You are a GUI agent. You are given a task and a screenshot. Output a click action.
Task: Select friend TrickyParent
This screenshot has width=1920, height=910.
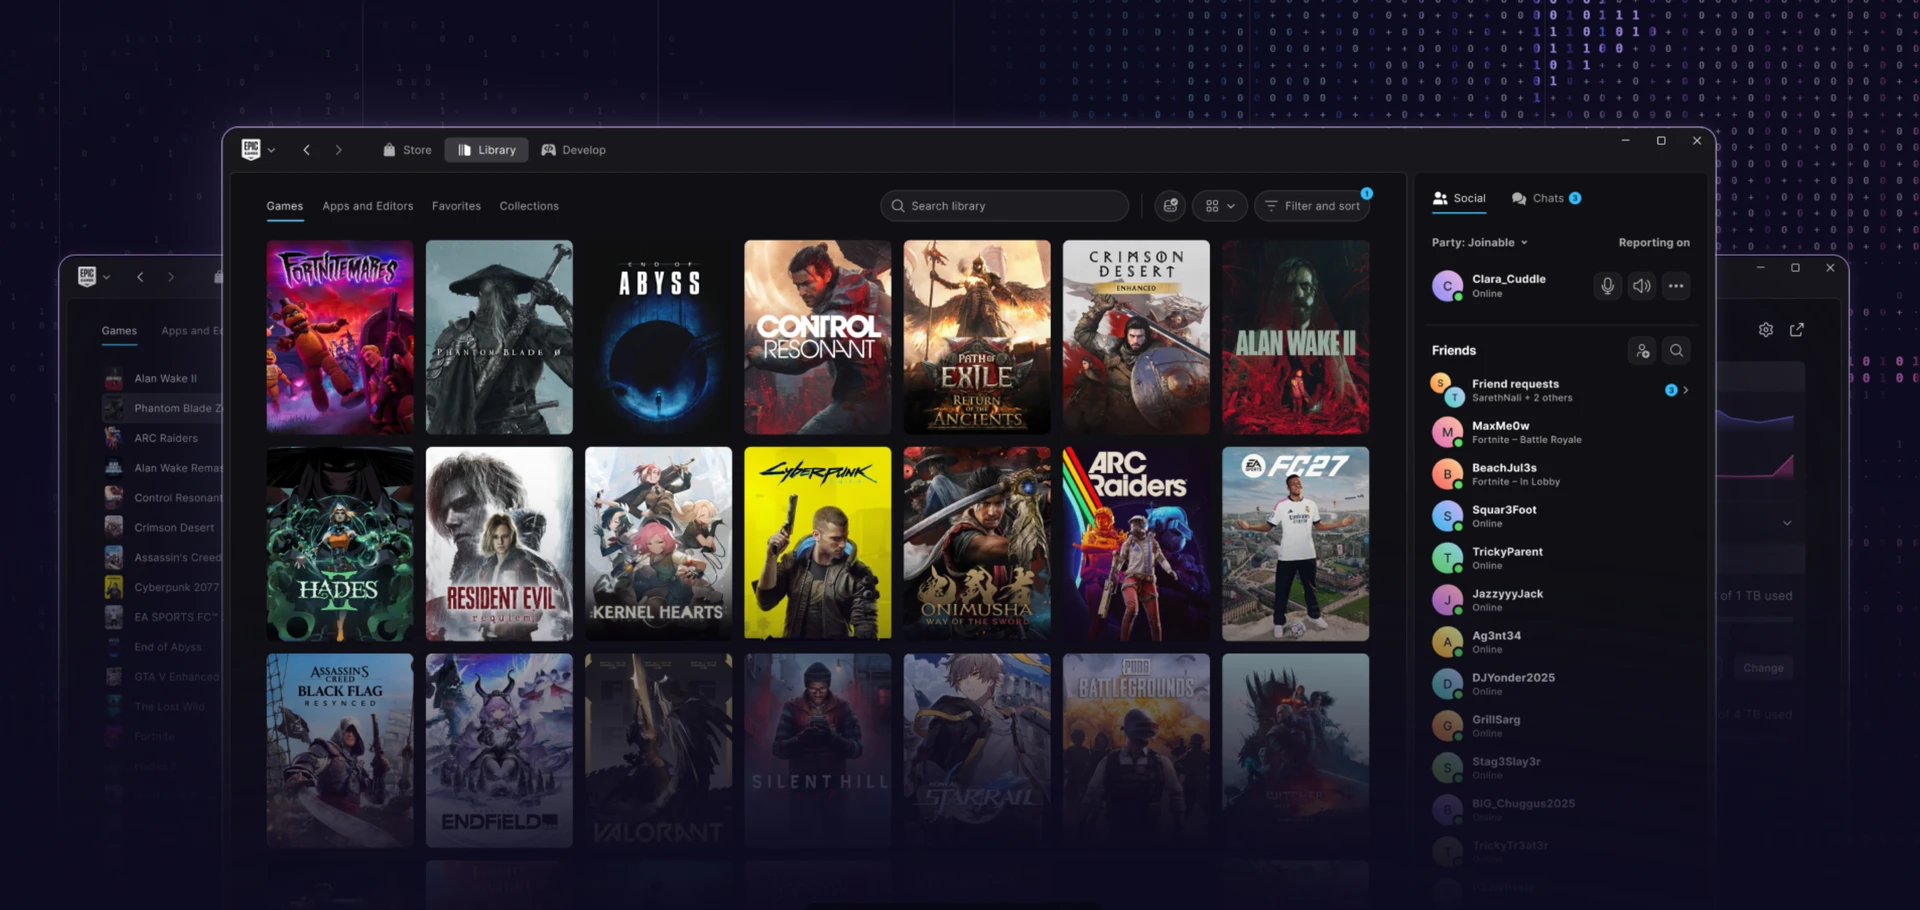1561,558
